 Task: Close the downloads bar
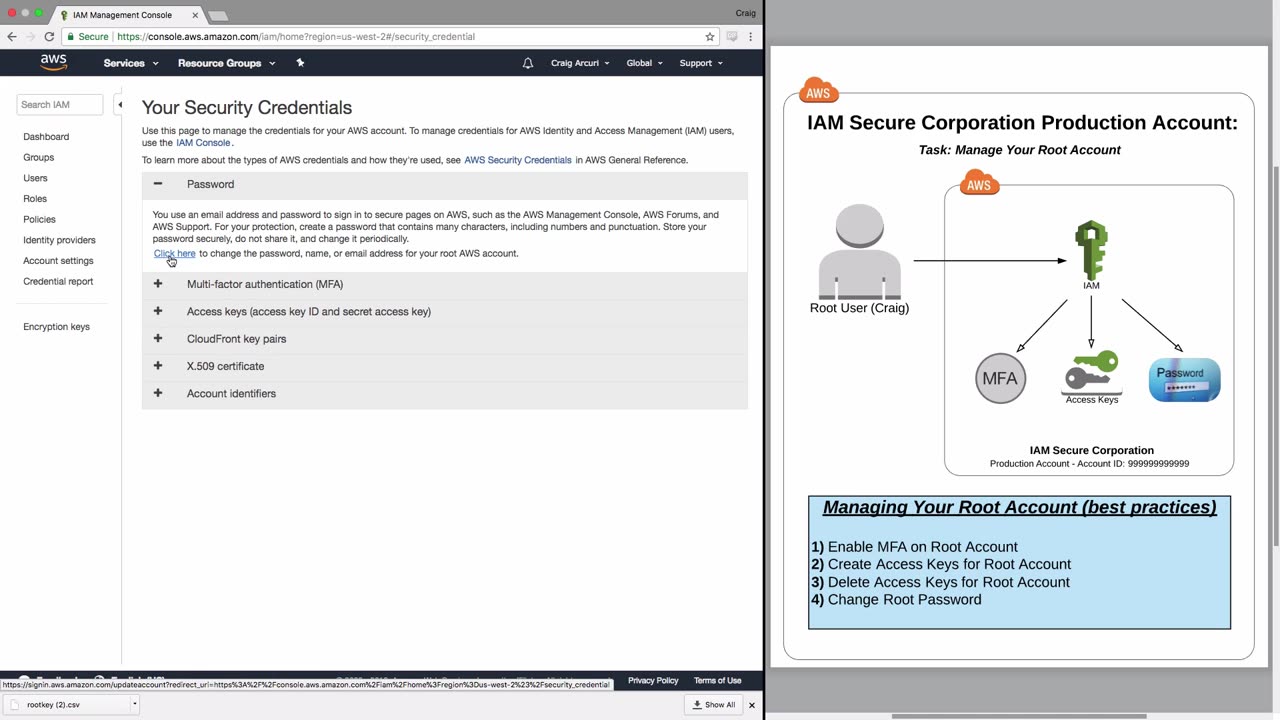(x=752, y=705)
